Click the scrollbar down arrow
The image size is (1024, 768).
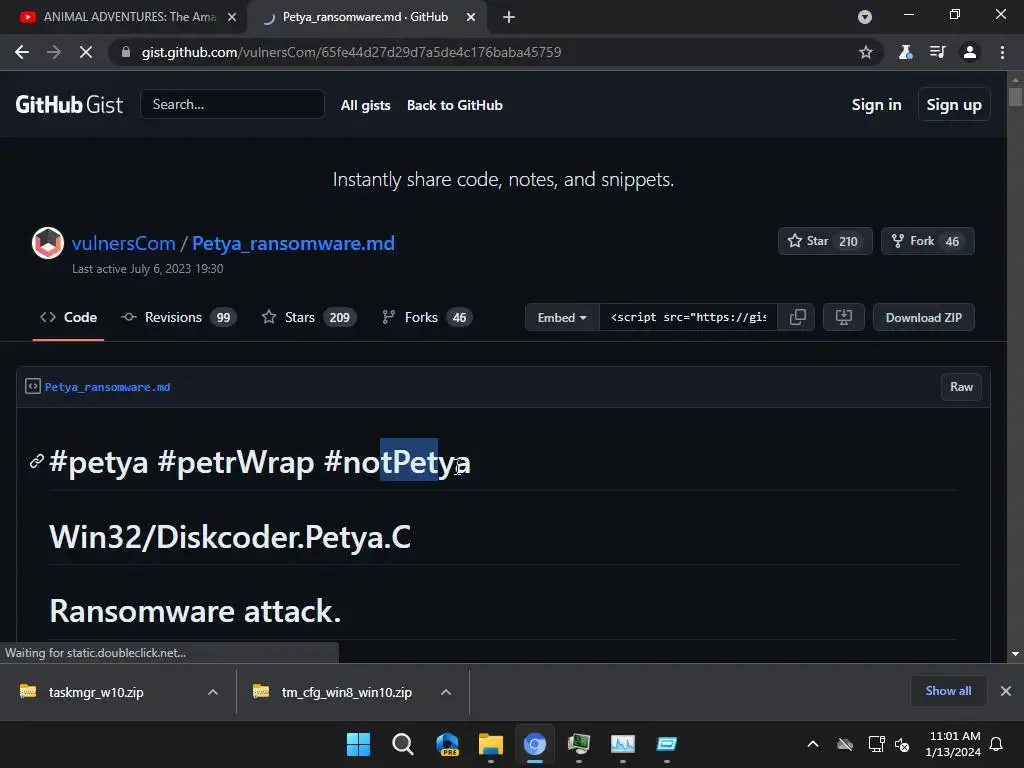[1015, 654]
